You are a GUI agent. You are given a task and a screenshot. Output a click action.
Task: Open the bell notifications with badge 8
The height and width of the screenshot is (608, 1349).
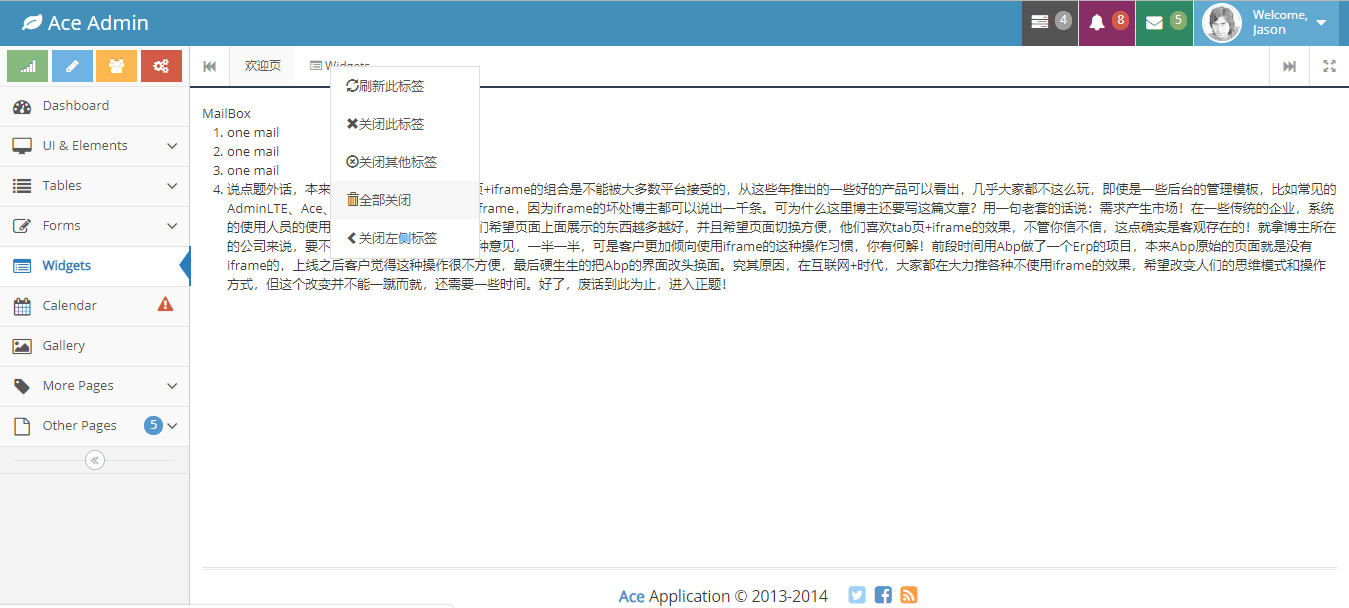pos(1107,22)
